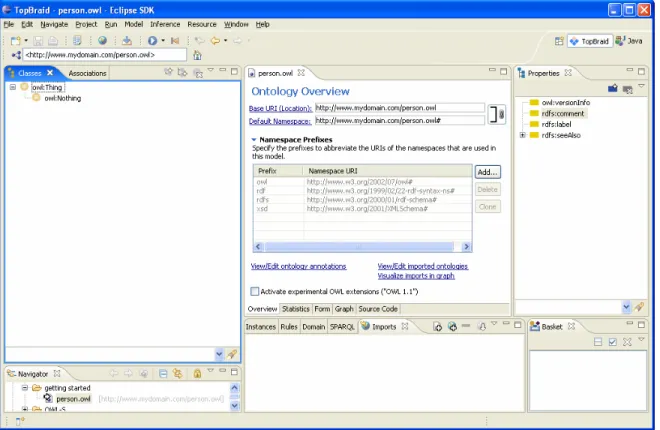Click the resource URI field in toolbar
Viewport: 660px width, 430px height.
click(105, 55)
